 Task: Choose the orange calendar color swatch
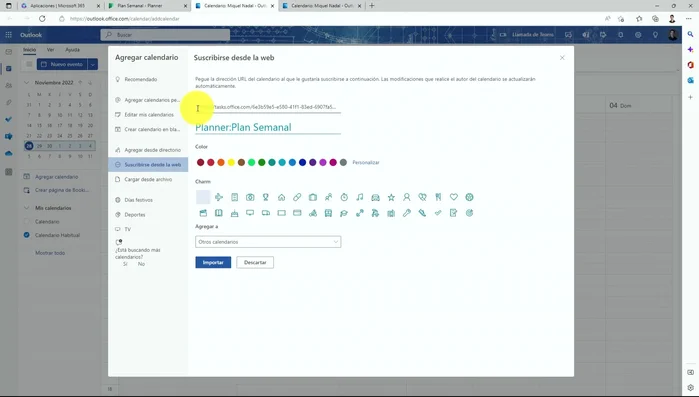tap(221, 163)
